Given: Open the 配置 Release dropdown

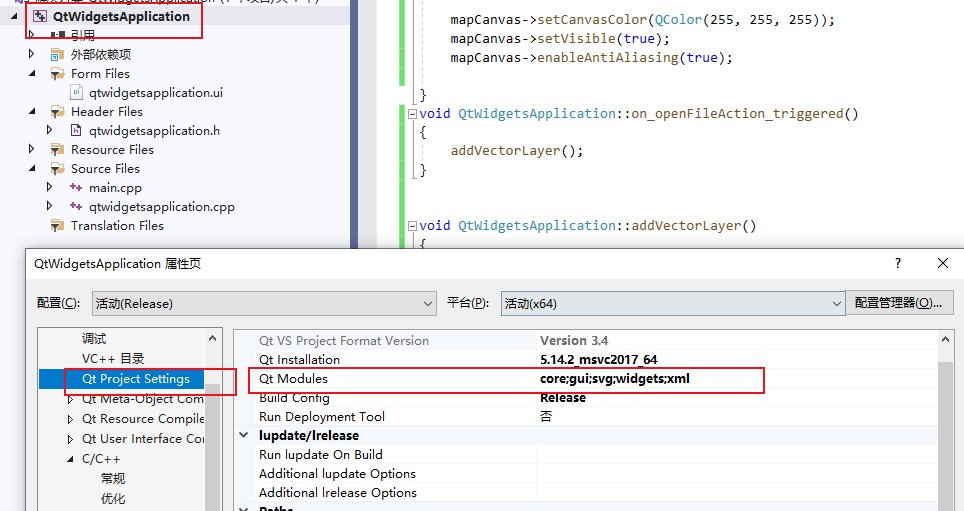Looking at the screenshot, I should [x=264, y=304].
